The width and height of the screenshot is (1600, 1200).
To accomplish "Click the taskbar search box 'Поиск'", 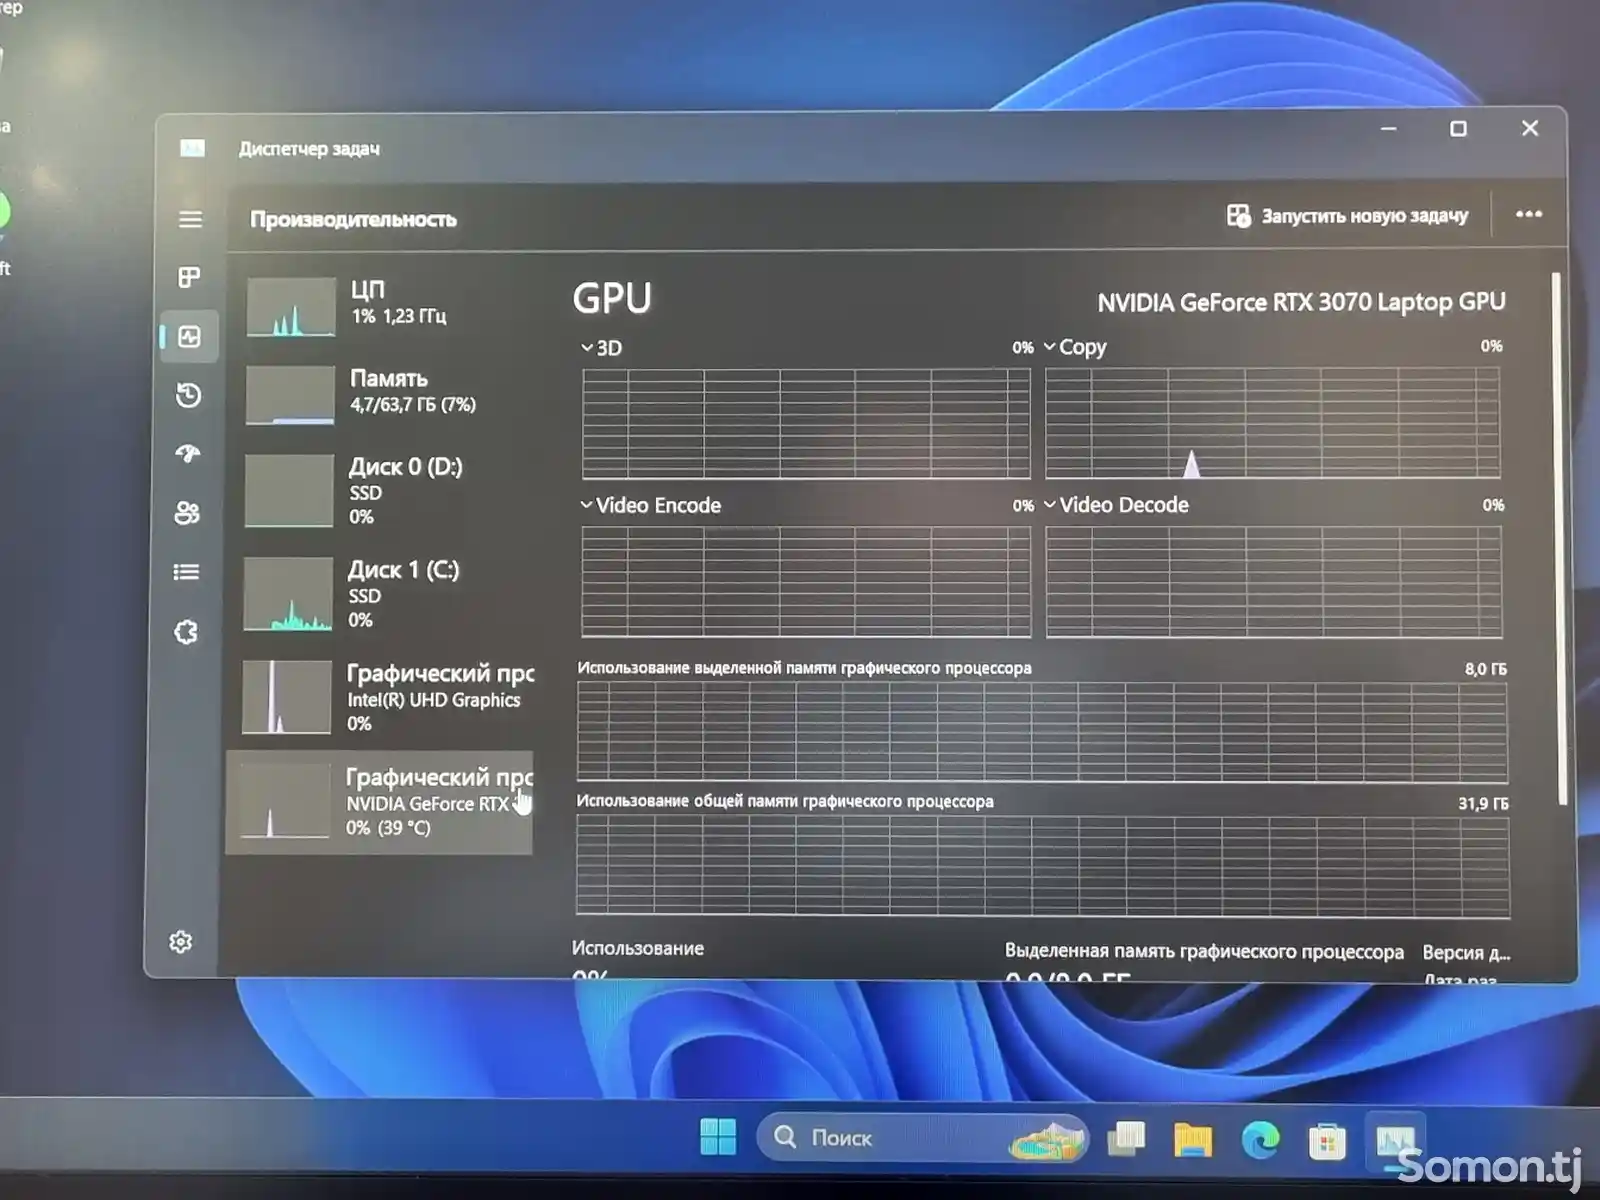I will (x=921, y=1138).
